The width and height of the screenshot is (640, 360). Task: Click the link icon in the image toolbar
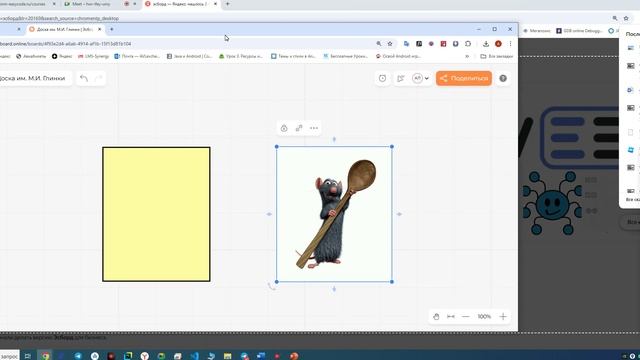click(299, 128)
